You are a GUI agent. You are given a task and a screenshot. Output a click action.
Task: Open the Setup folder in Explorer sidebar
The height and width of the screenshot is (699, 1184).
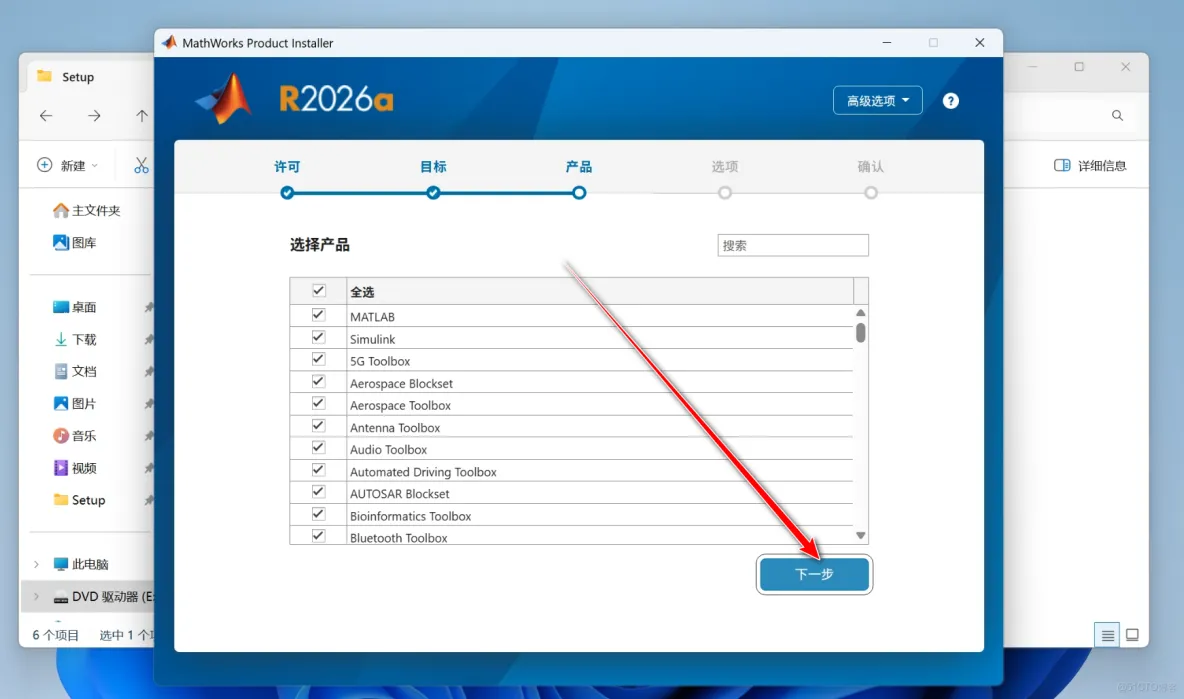[79, 500]
